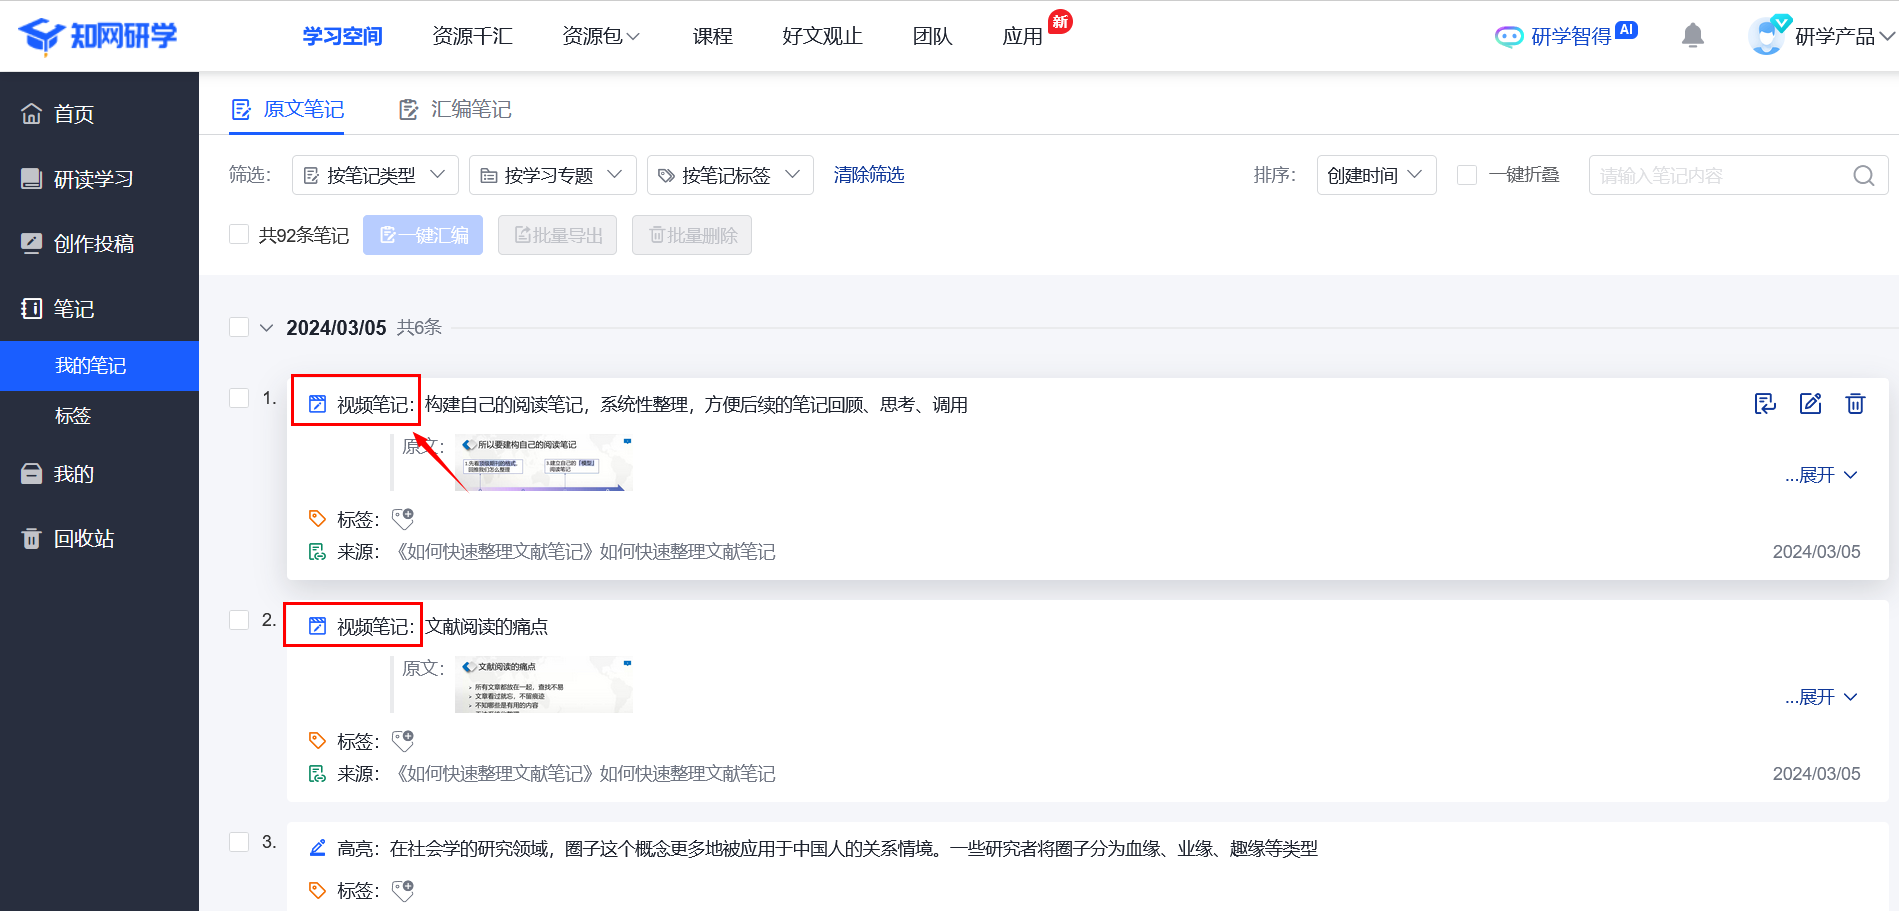Screen dimensions: 1899x911
Task: Collapse the 2024/03/05 date group
Action: [266, 328]
